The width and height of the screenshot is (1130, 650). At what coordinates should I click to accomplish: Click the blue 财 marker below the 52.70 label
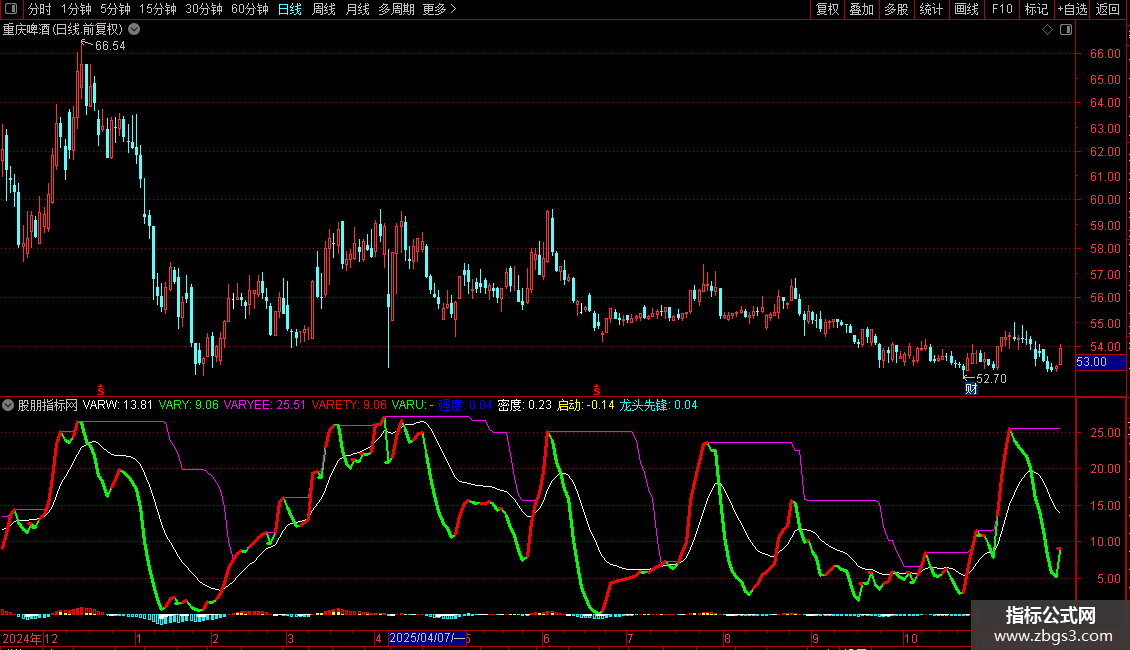point(970,389)
